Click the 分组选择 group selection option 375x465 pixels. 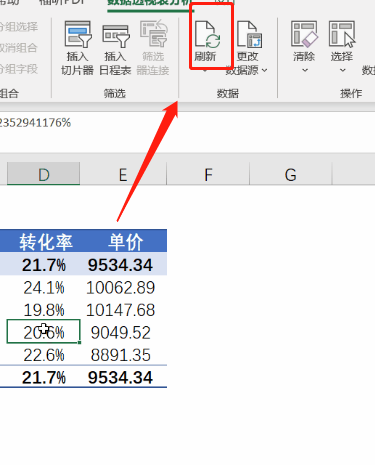[19, 27]
